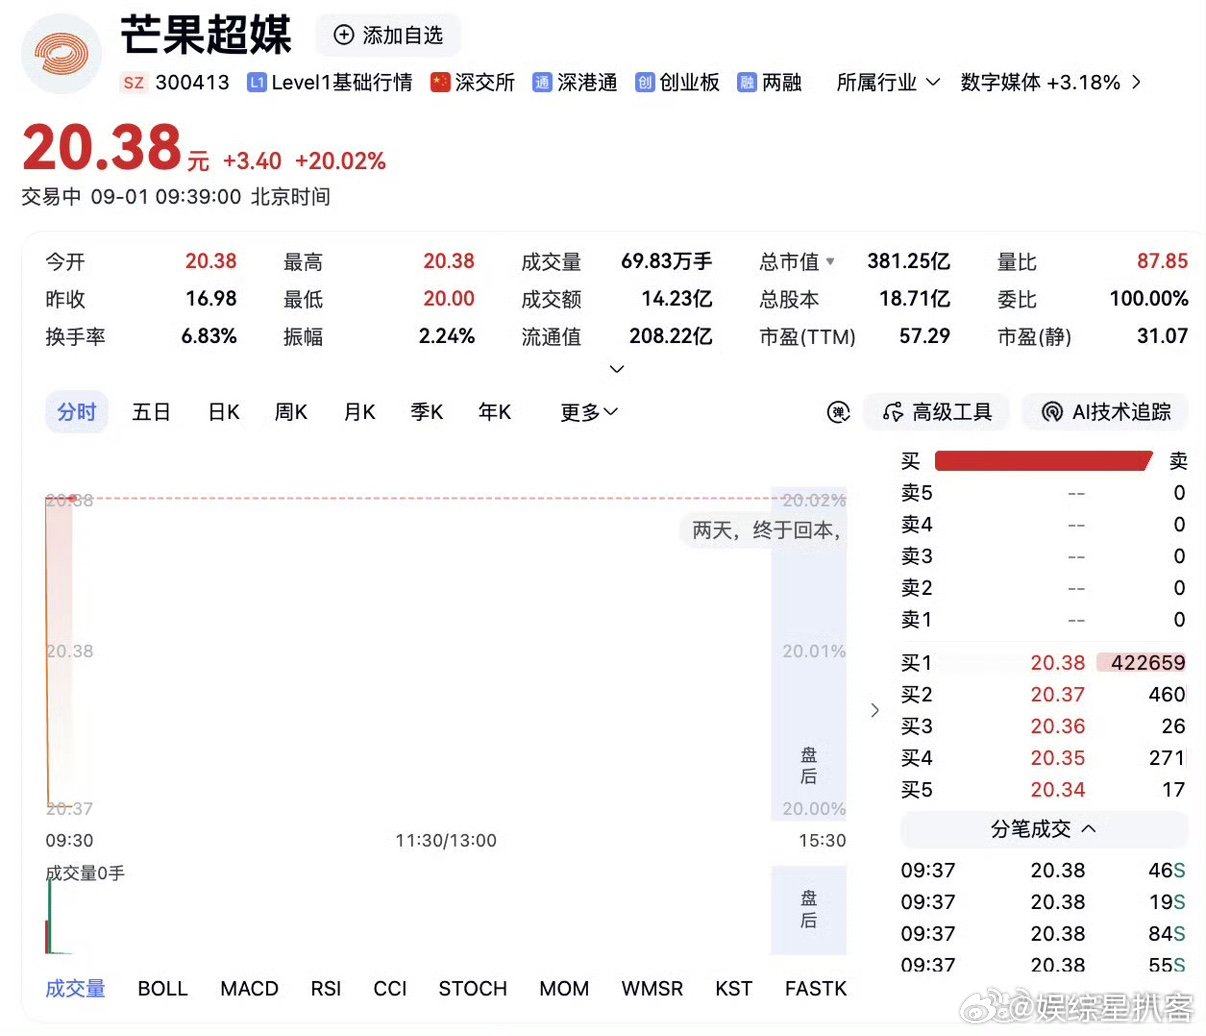Click 市盈(TTM) value 57.29
This screenshot has width=1206, height=1036.
coord(925,337)
